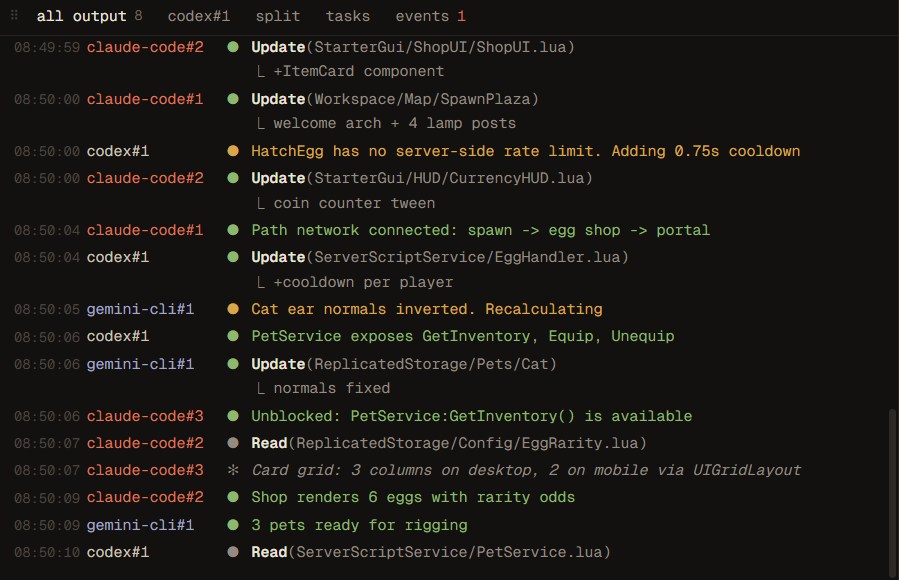This screenshot has width=899, height=580.
Task: Click gemini-cli#1 agent name at 08:50:06
Action: [140, 363]
